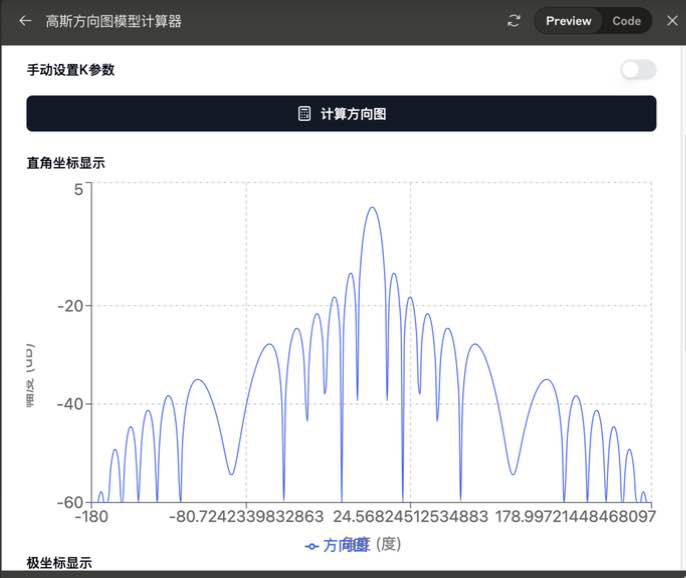686x578 pixels.
Task: Click the back arrow icon
Action: click(x=25, y=21)
